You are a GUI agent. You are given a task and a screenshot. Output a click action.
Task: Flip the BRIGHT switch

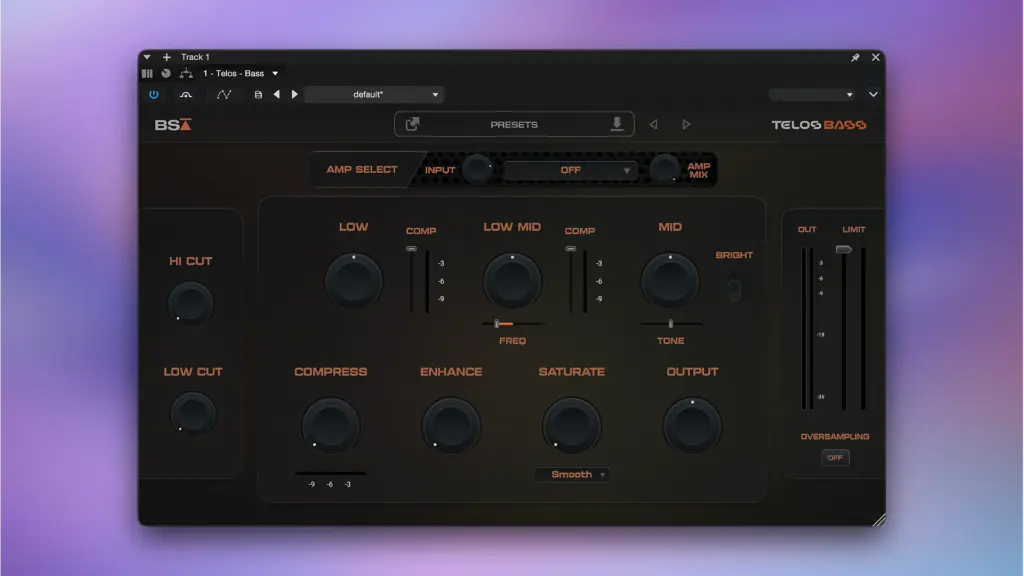(734, 290)
